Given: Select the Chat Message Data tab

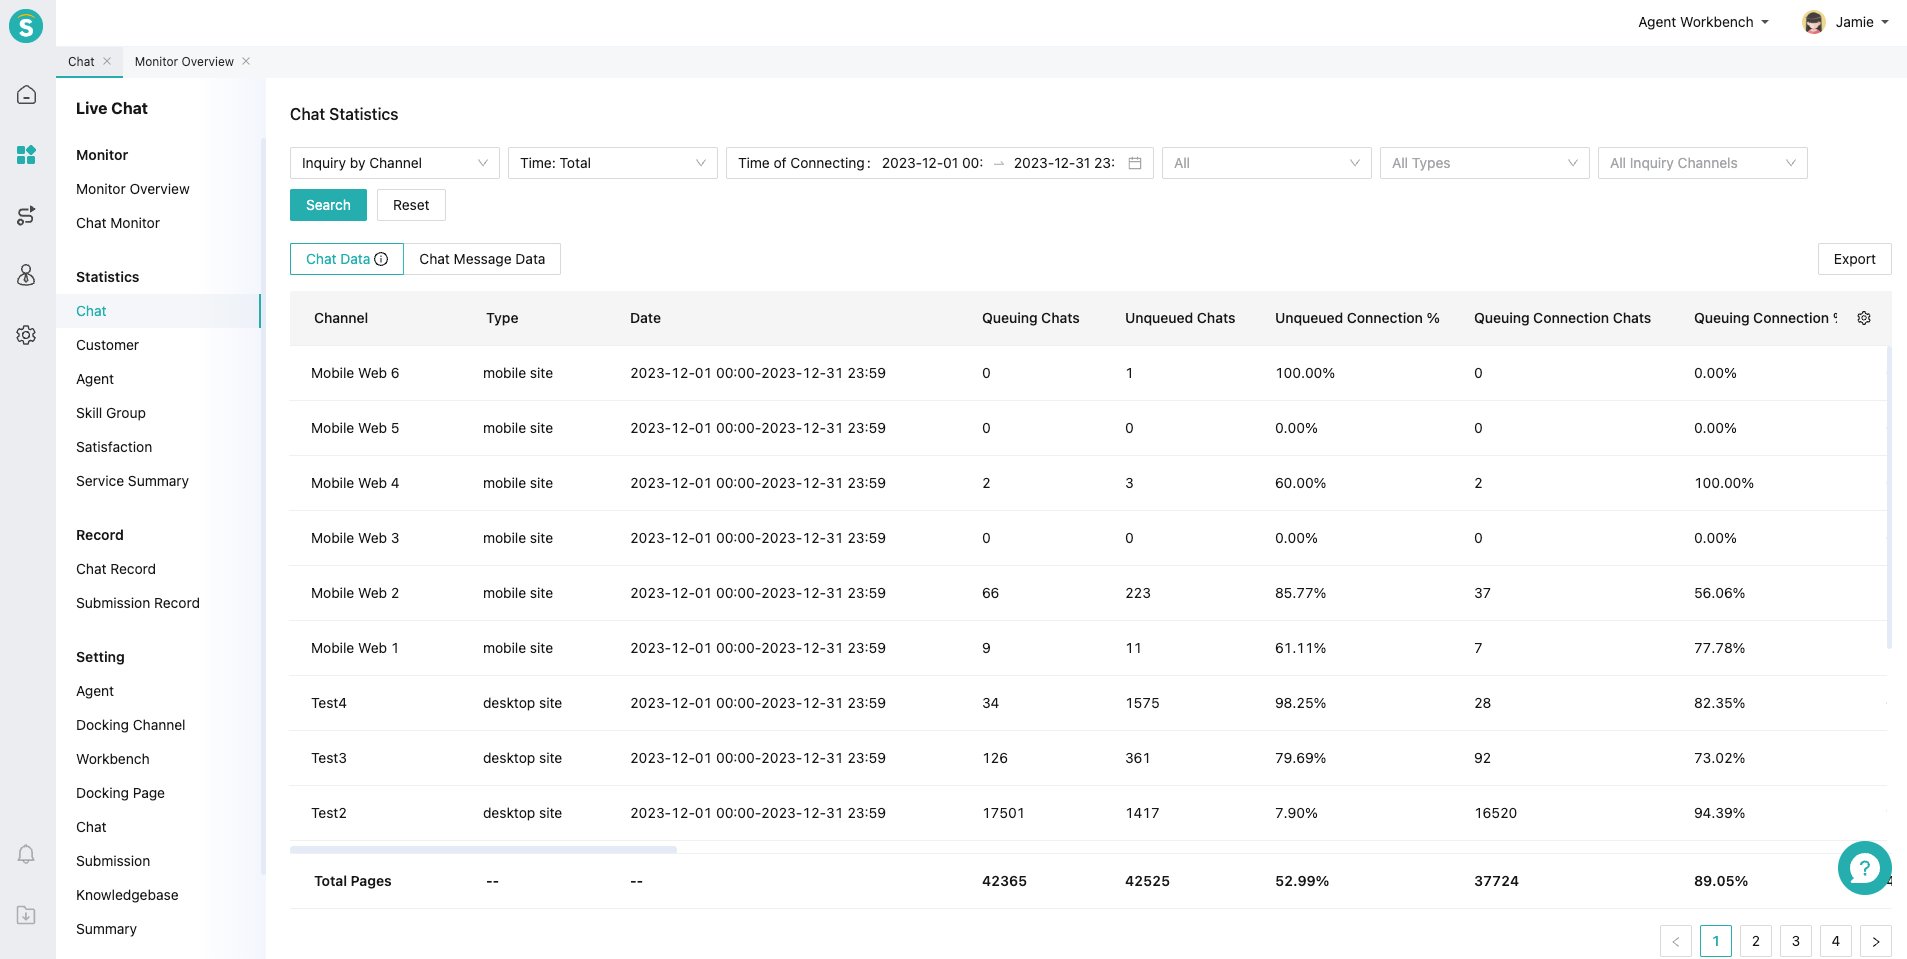Looking at the screenshot, I should coord(482,259).
